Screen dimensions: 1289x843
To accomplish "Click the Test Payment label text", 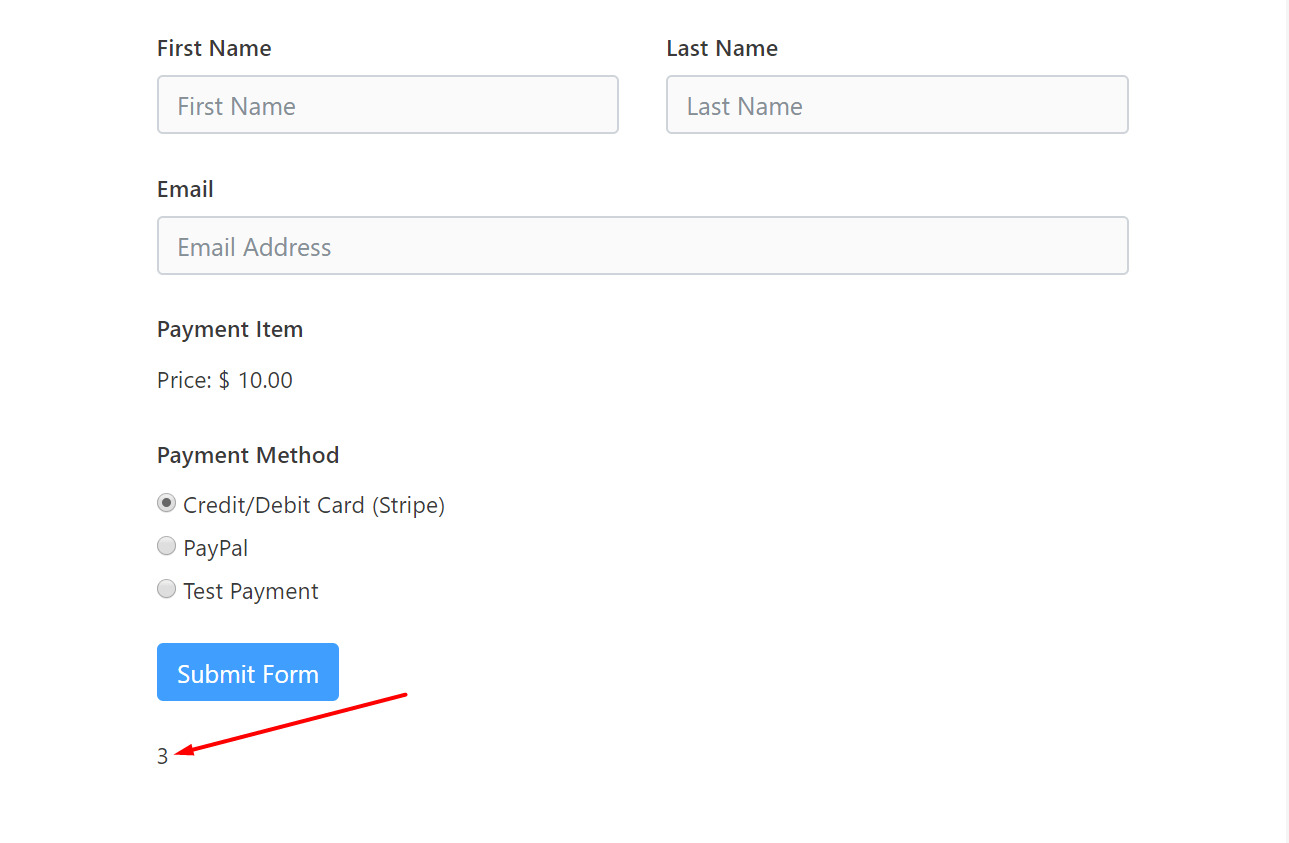I will [250, 590].
